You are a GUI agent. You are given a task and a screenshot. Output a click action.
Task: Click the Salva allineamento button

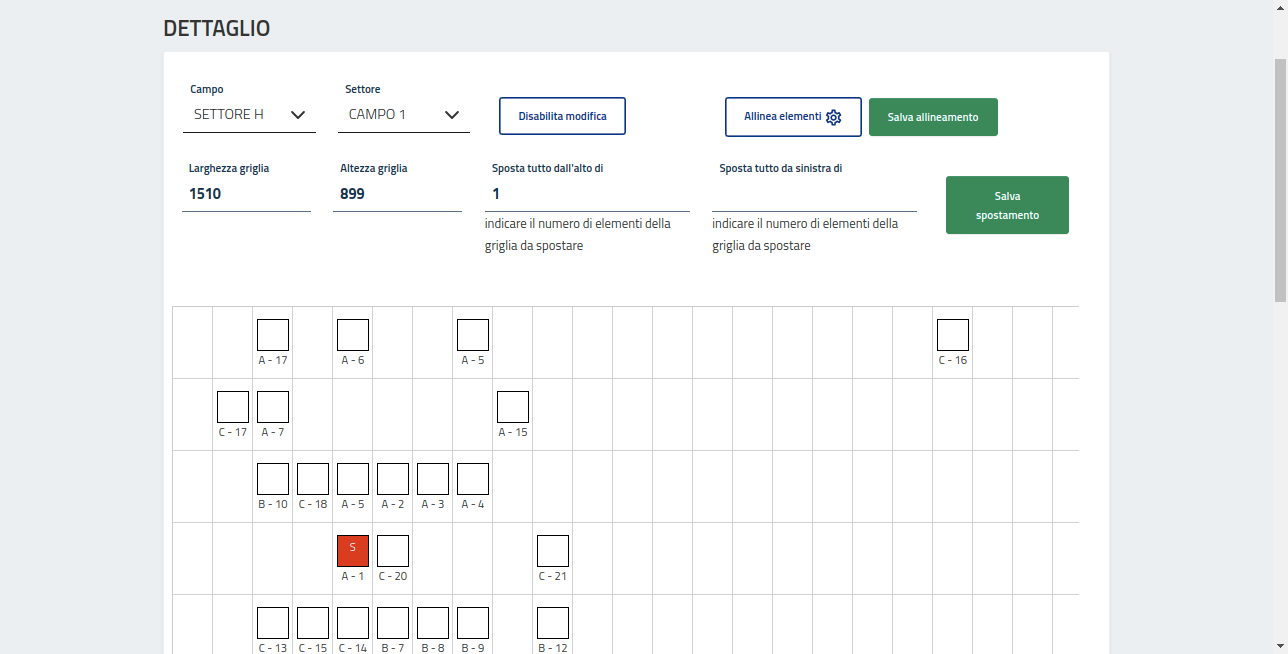tap(933, 117)
